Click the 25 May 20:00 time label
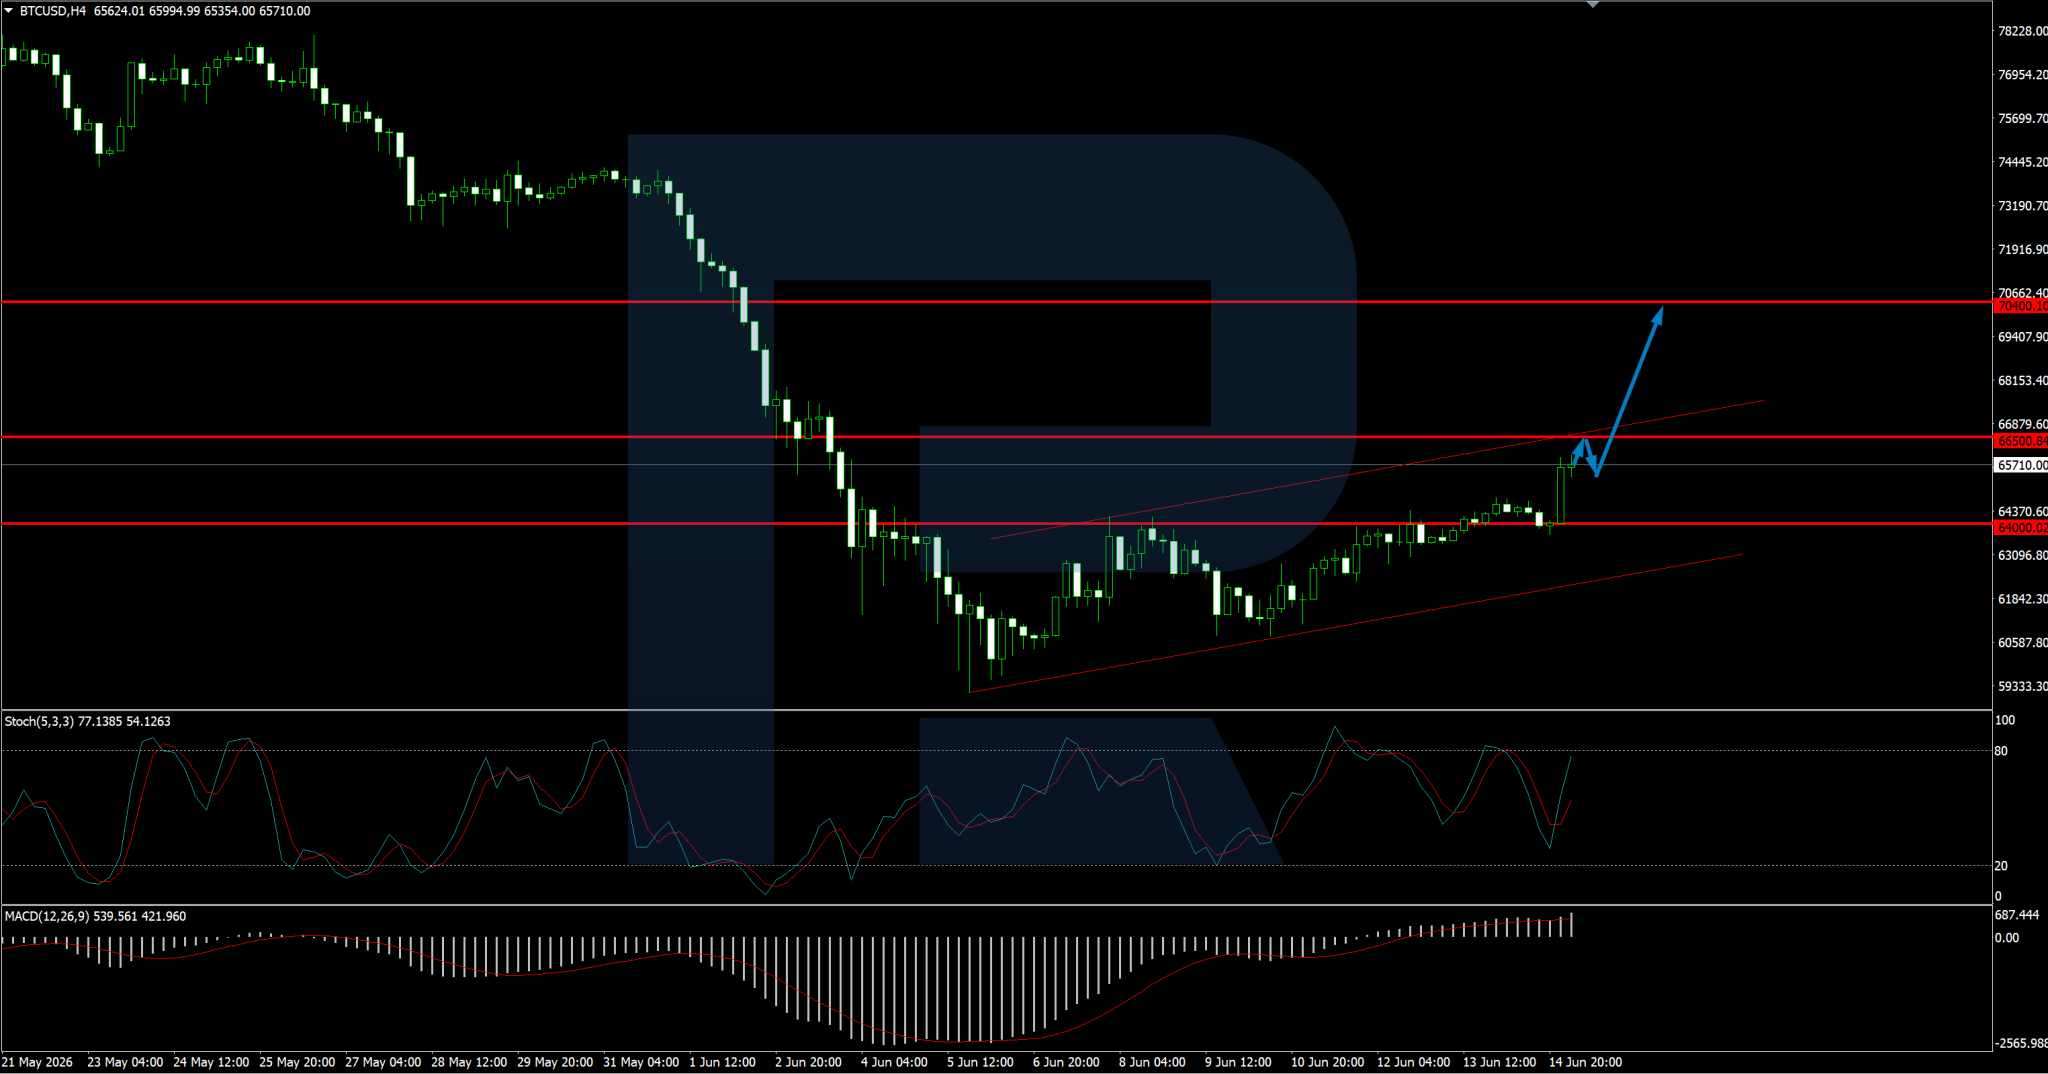The width and height of the screenshot is (2048, 1074). [297, 1062]
